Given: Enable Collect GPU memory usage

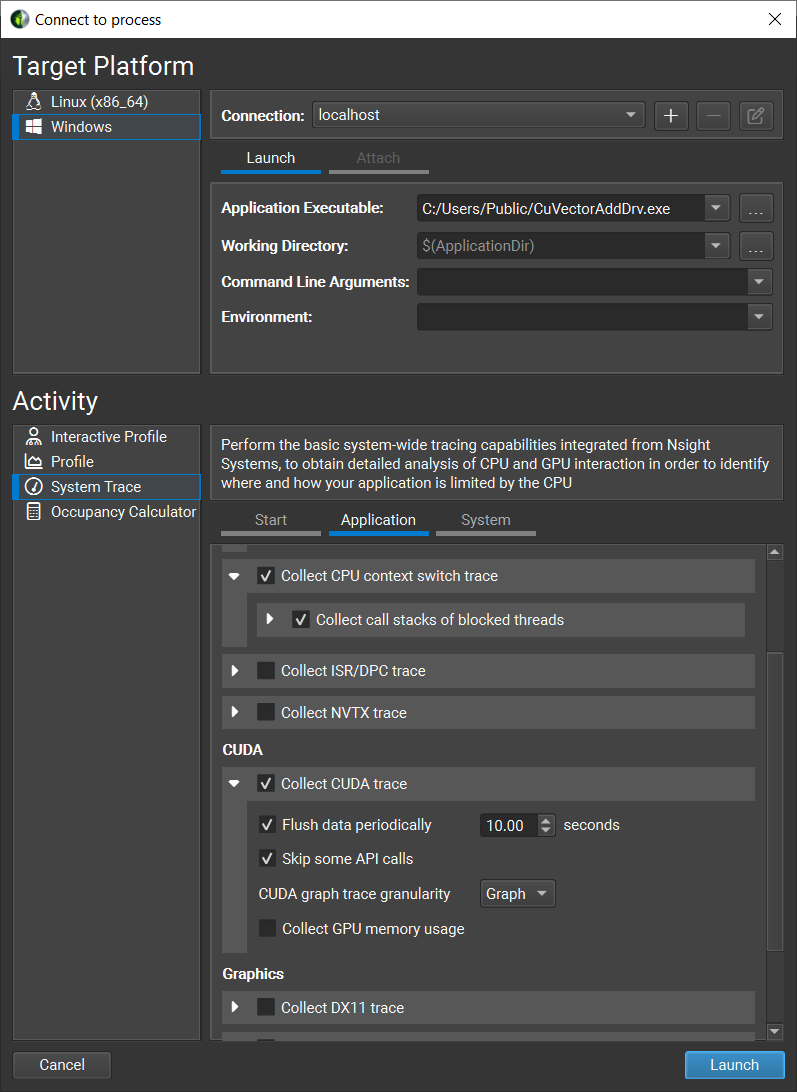Looking at the screenshot, I should tap(268, 929).
